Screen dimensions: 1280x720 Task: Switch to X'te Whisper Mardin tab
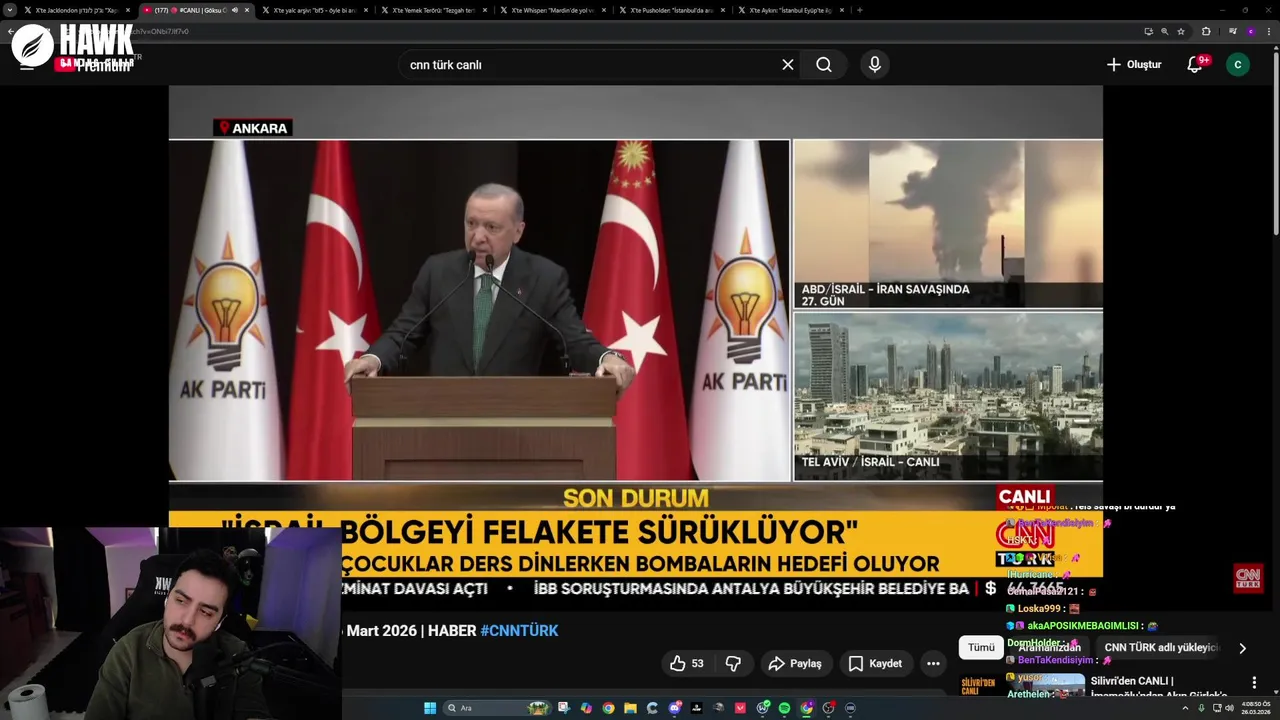pyautogui.click(x=552, y=10)
